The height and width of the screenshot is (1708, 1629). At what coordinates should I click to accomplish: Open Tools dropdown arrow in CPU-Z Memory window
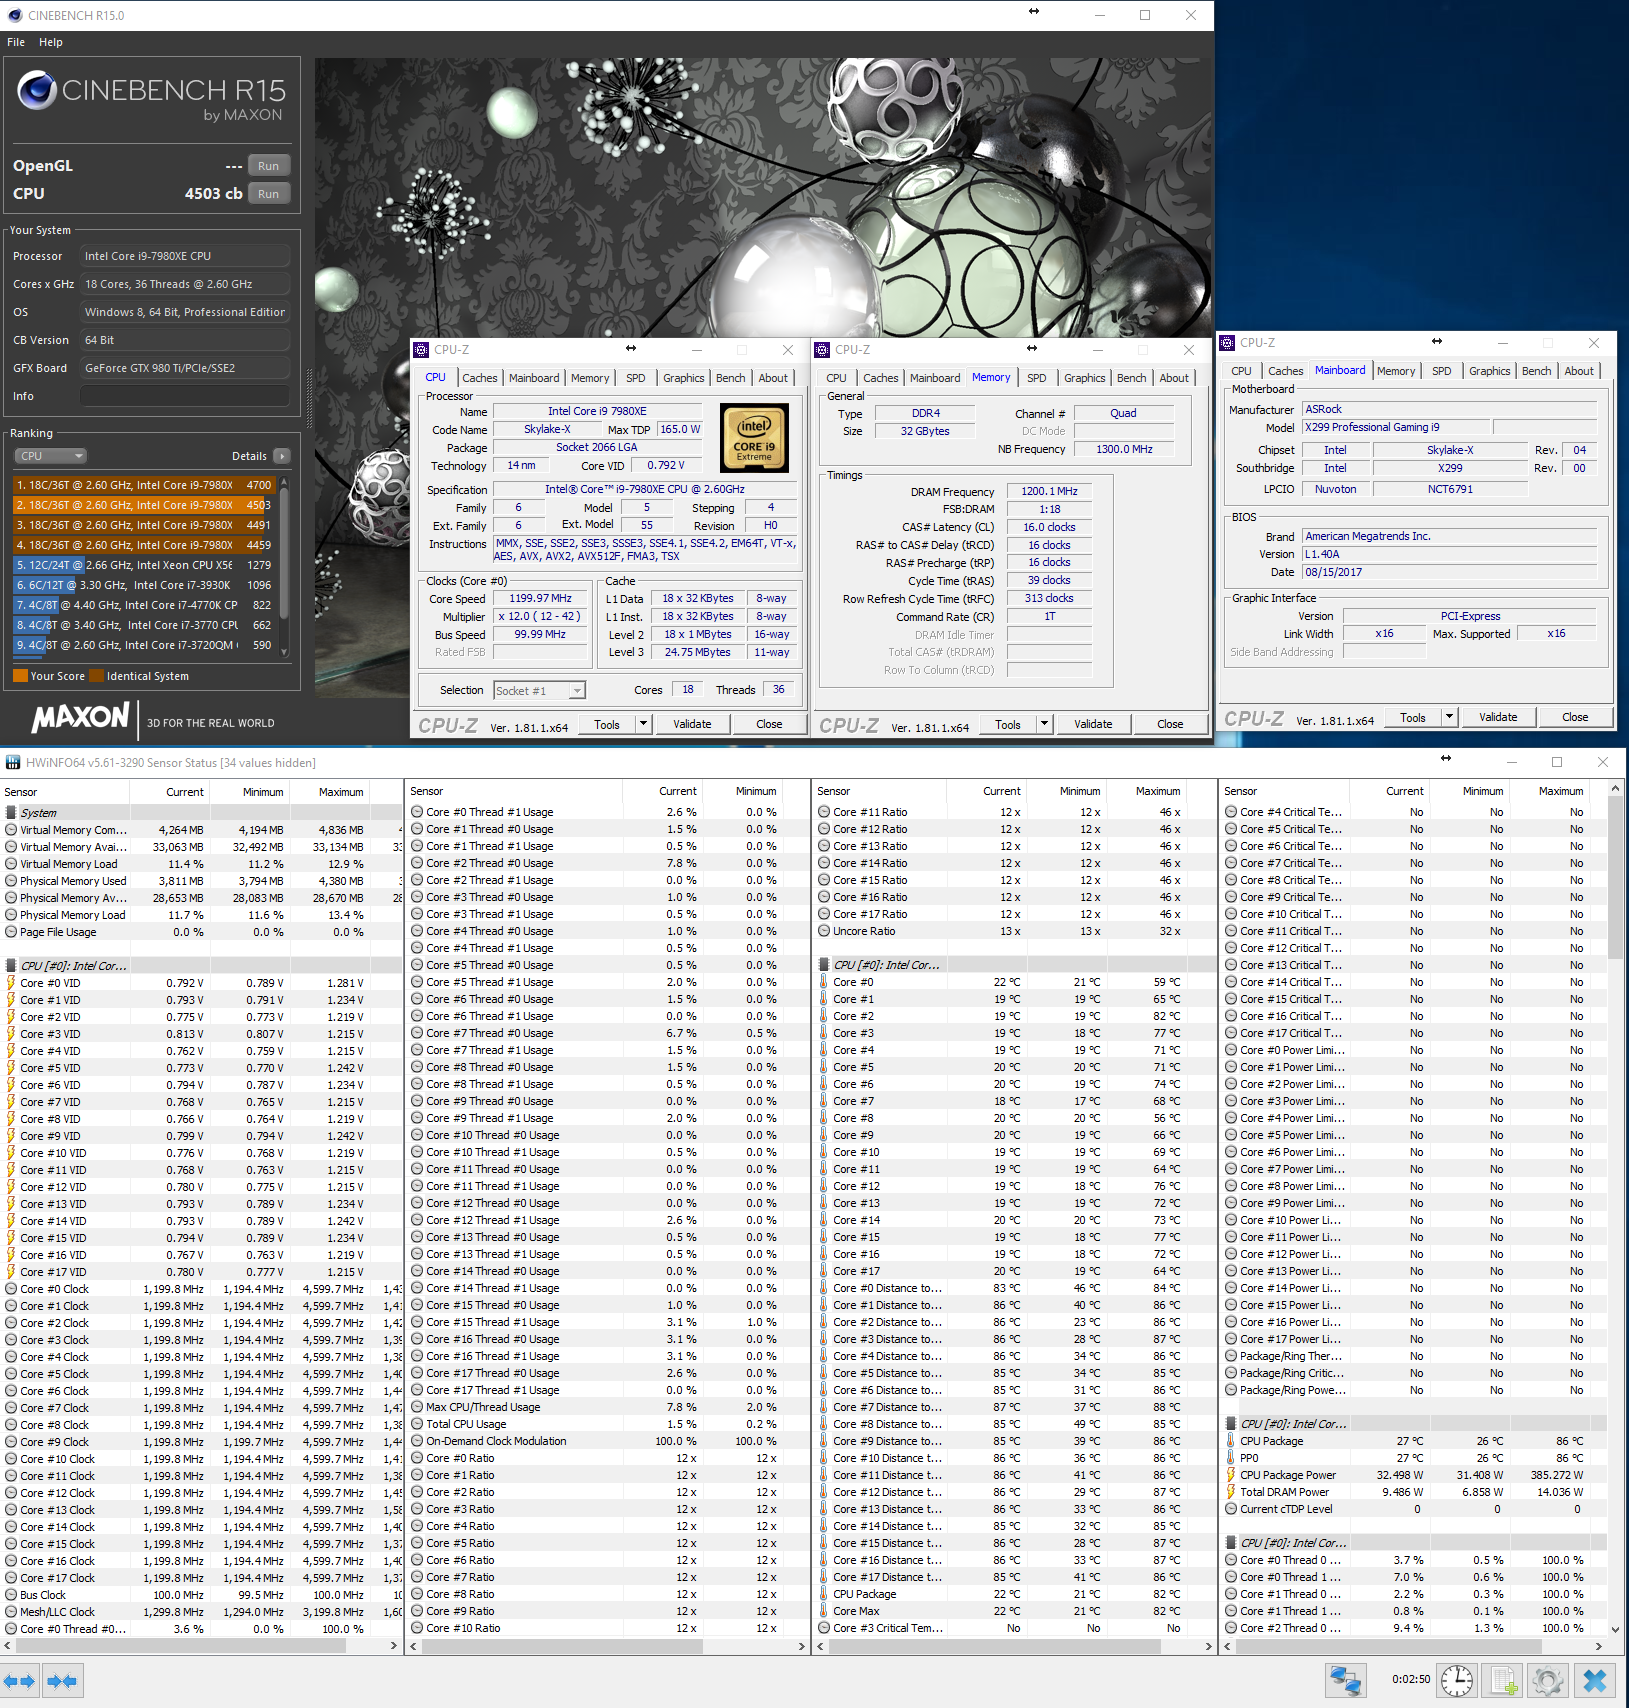[x=1044, y=724]
